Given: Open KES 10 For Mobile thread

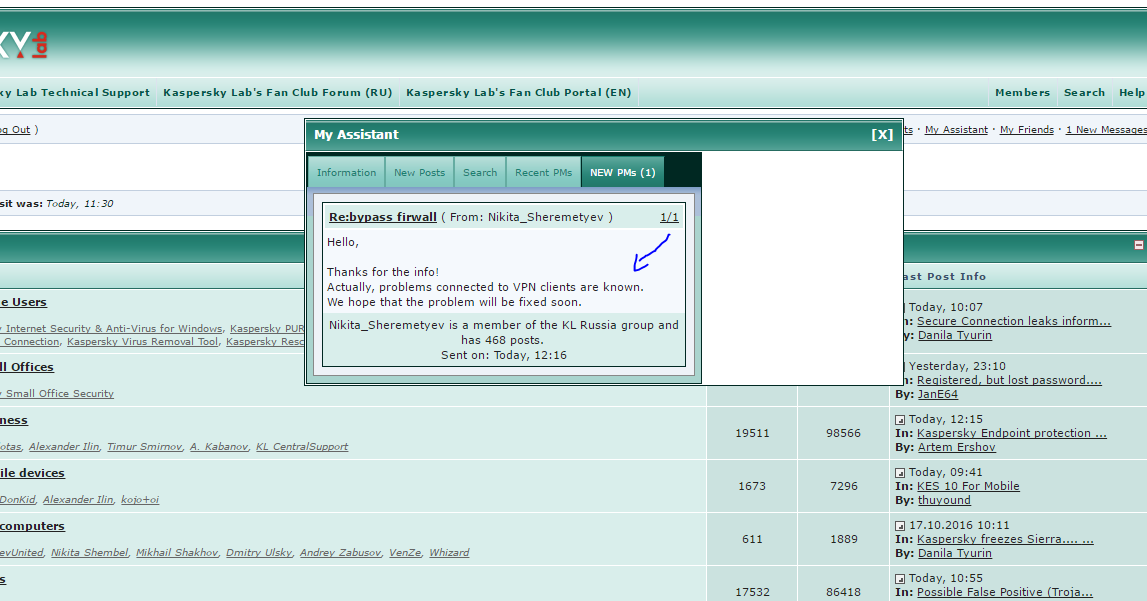Looking at the screenshot, I should point(968,486).
